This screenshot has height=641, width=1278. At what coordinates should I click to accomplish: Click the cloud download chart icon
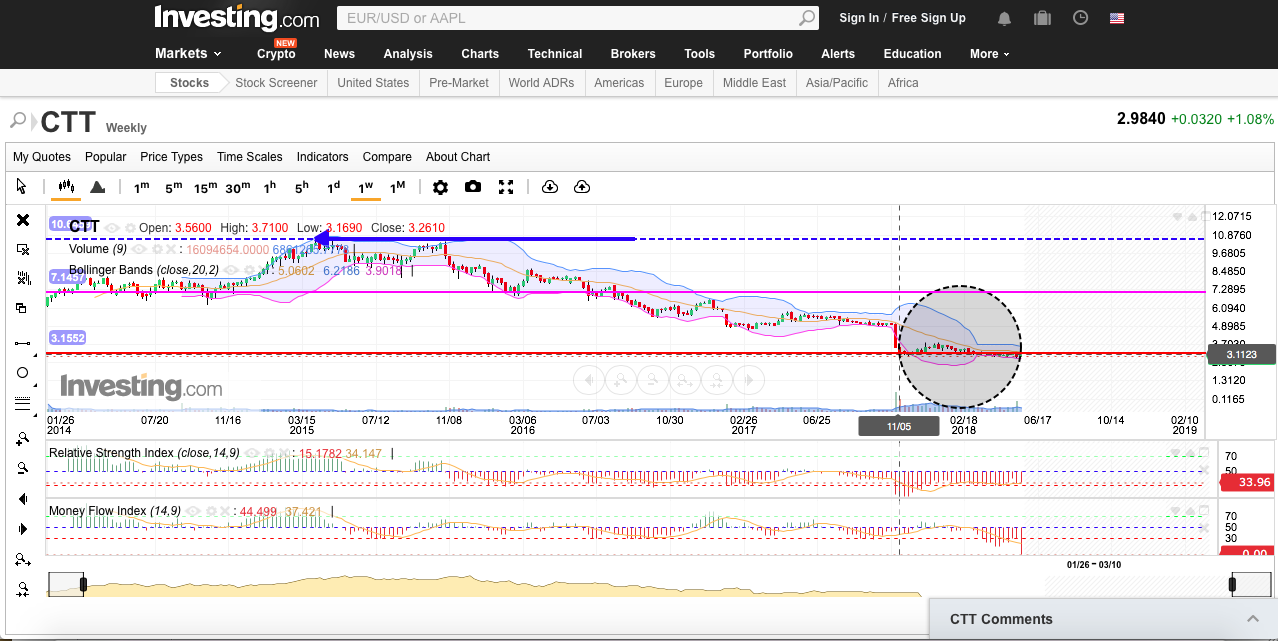point(549,187)
